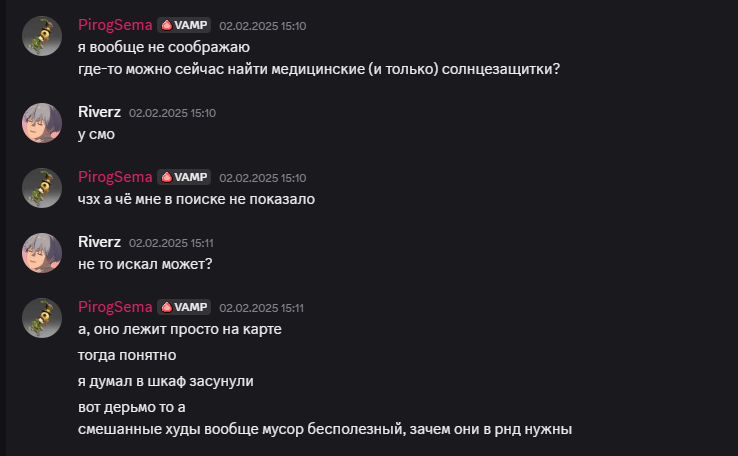Open PirogSema's avatar on the first message
The height and width of the screenshot is (456, 738).
(42, 36)
